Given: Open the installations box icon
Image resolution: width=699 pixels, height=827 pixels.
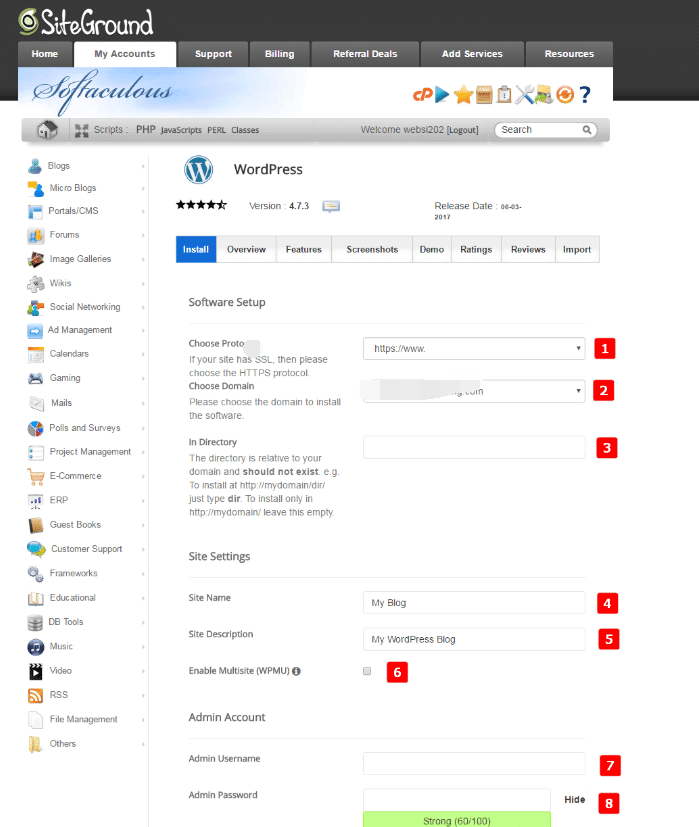Looking at the screenshot, I should [484, 95].
